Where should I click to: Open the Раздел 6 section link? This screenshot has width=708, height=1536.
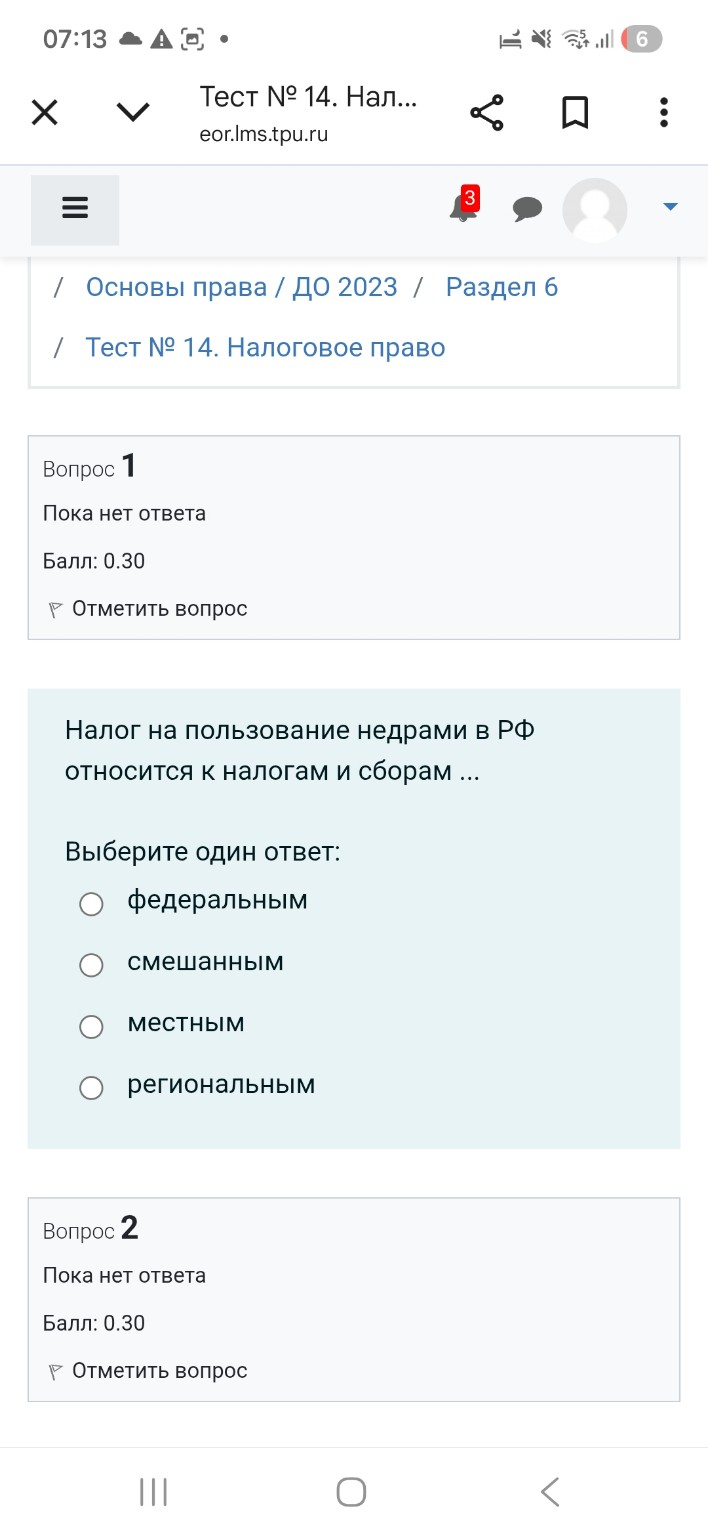pyautogui.click(x=502, y=286)
